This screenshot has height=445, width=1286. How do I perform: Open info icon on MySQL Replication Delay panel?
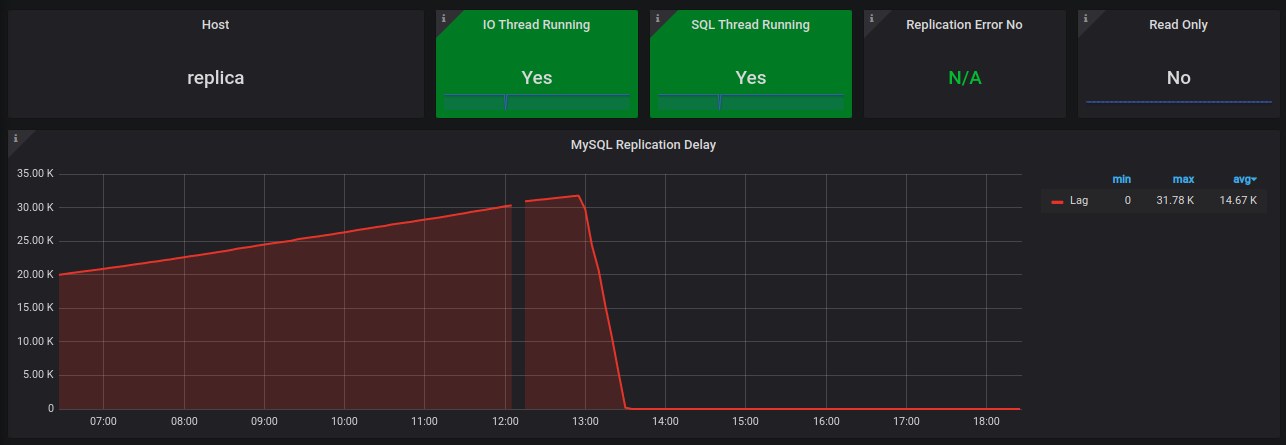point(15,138)
